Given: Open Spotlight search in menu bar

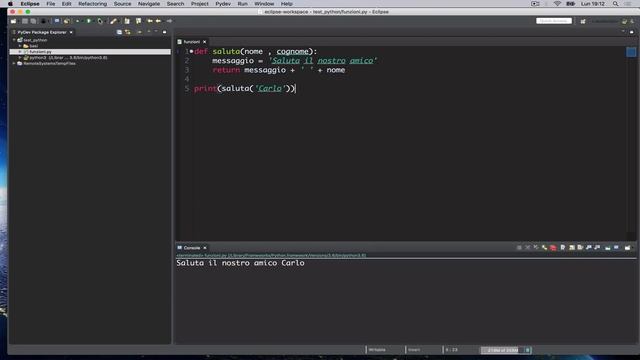Looking at the screenshot, I should [615, 4].
